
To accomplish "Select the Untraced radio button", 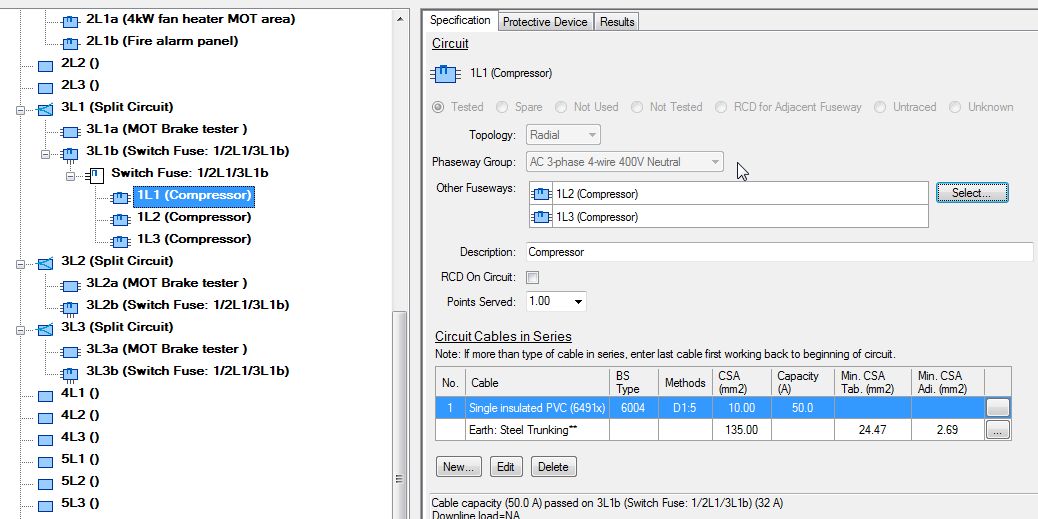I will [880, 107].
